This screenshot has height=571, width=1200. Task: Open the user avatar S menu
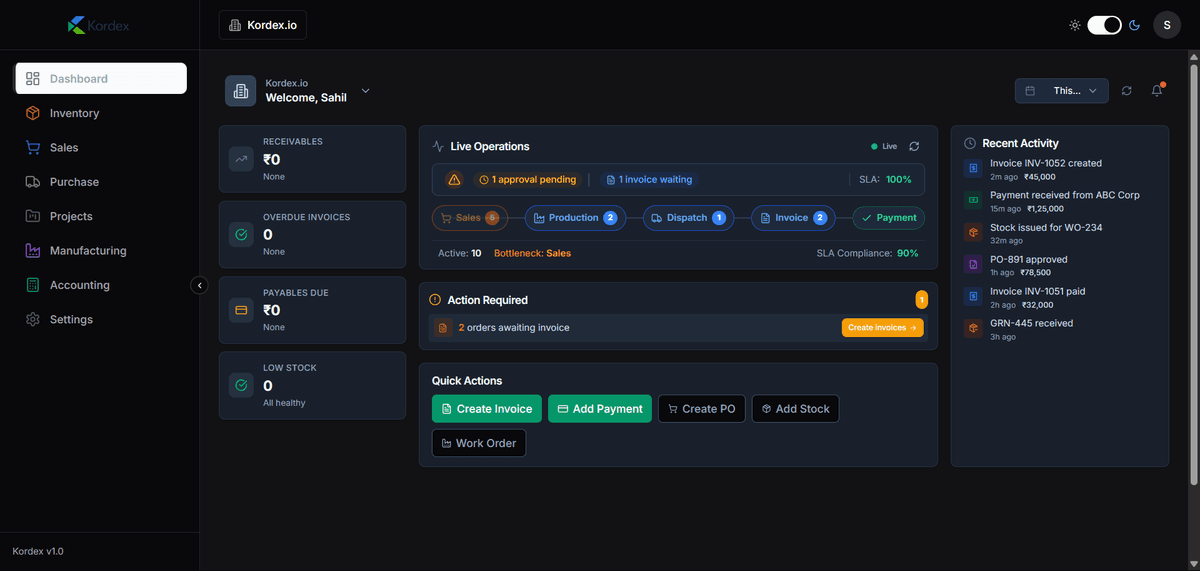1167,25
